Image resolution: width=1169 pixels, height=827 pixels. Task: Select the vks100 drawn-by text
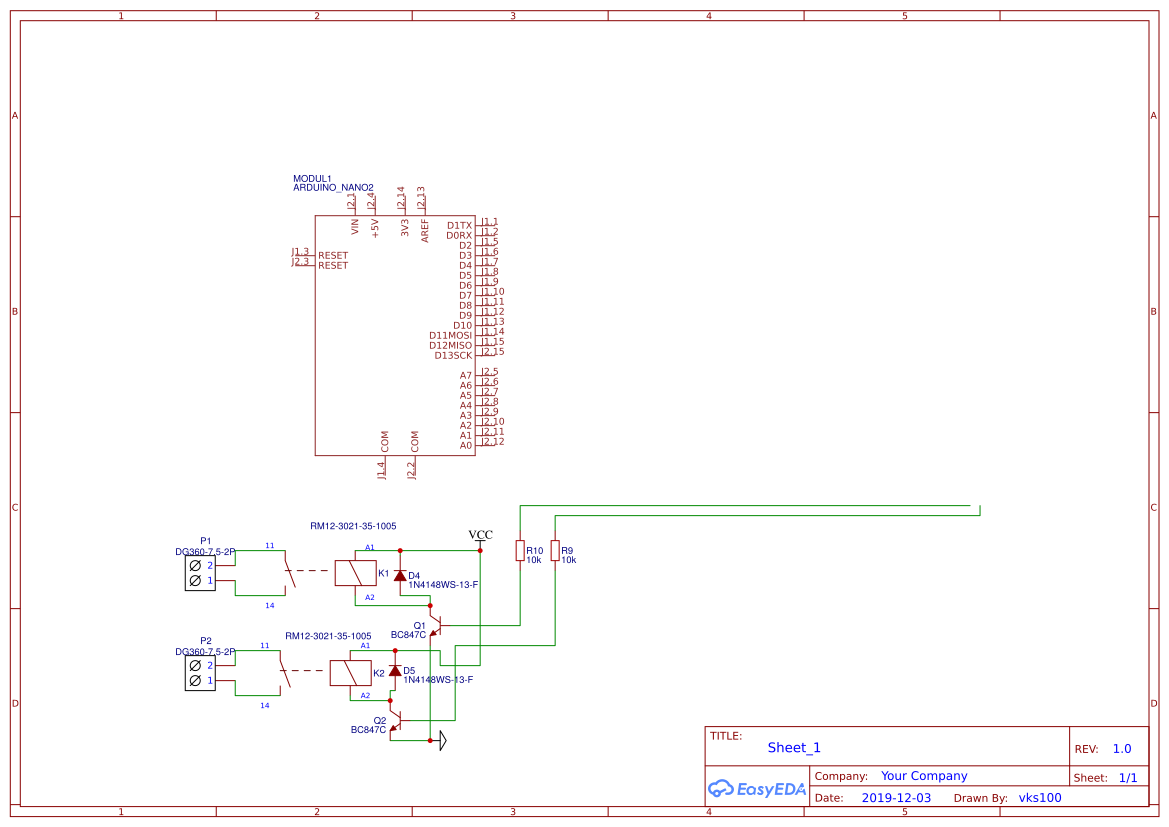(1039, 797)
